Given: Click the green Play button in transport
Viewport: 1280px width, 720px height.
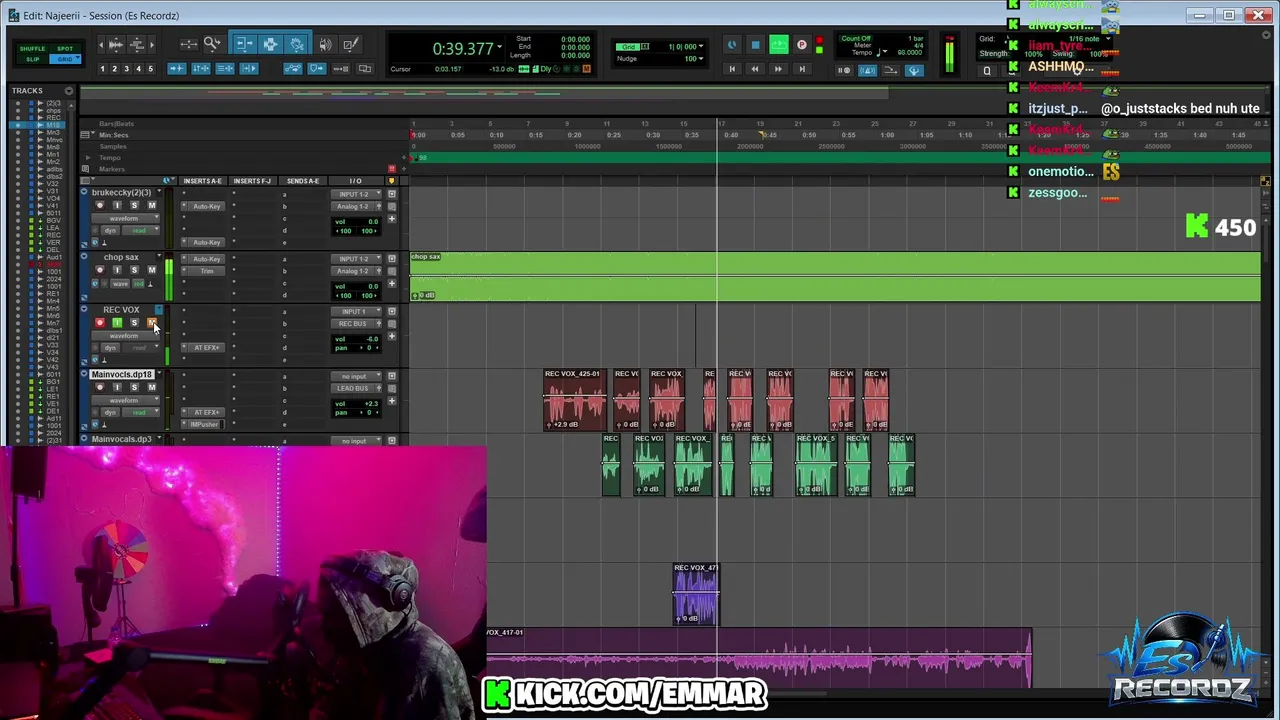Looking at the screenshot, I should pos(778,45).
